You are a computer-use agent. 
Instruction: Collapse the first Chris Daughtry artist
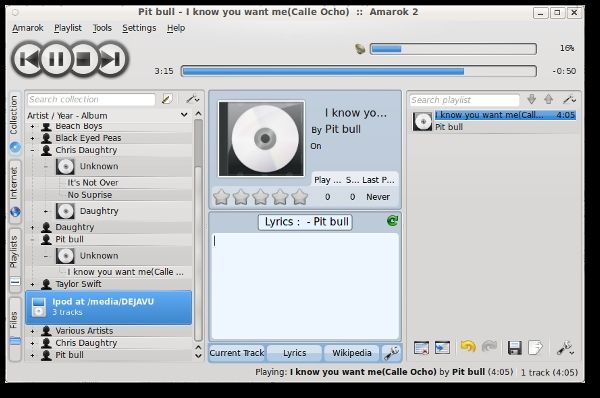pos(33,150)
